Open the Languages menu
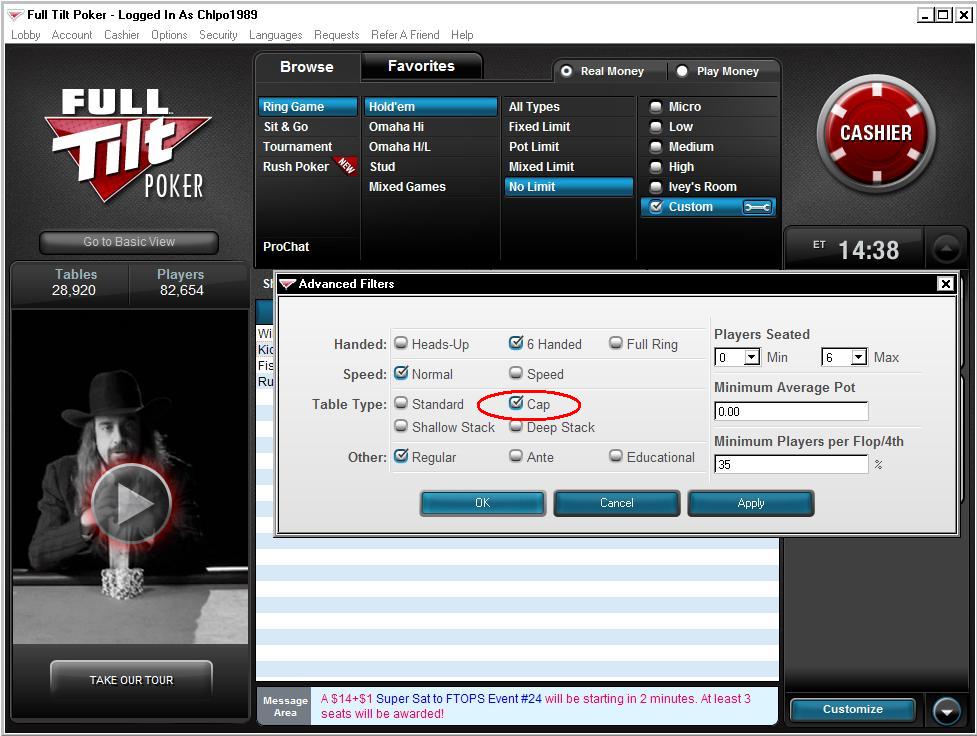Viewport: 977px width, 736px height. coord(275,35)
